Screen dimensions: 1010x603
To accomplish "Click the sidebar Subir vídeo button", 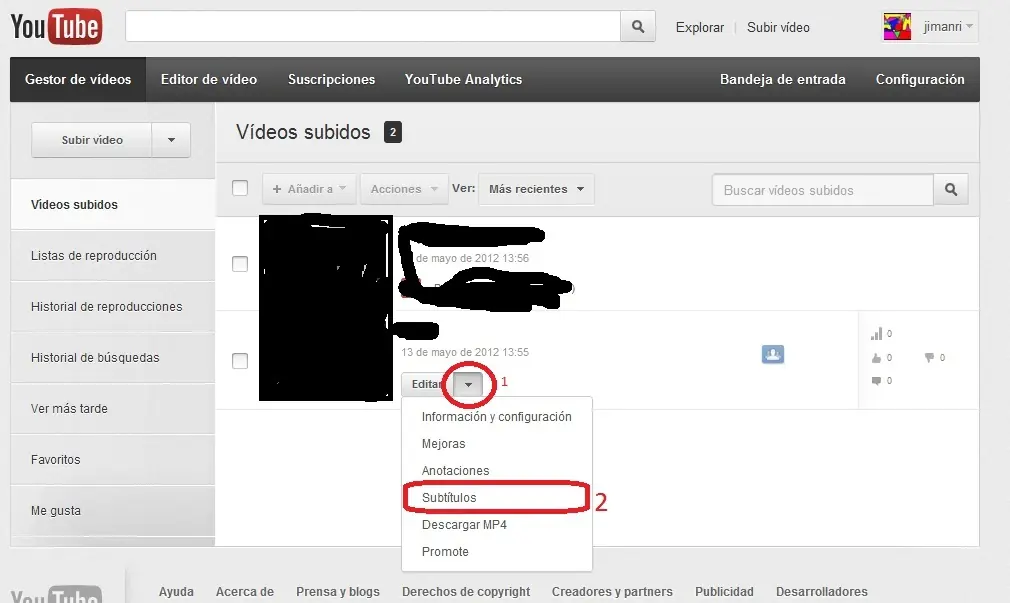I will [91, 140].
